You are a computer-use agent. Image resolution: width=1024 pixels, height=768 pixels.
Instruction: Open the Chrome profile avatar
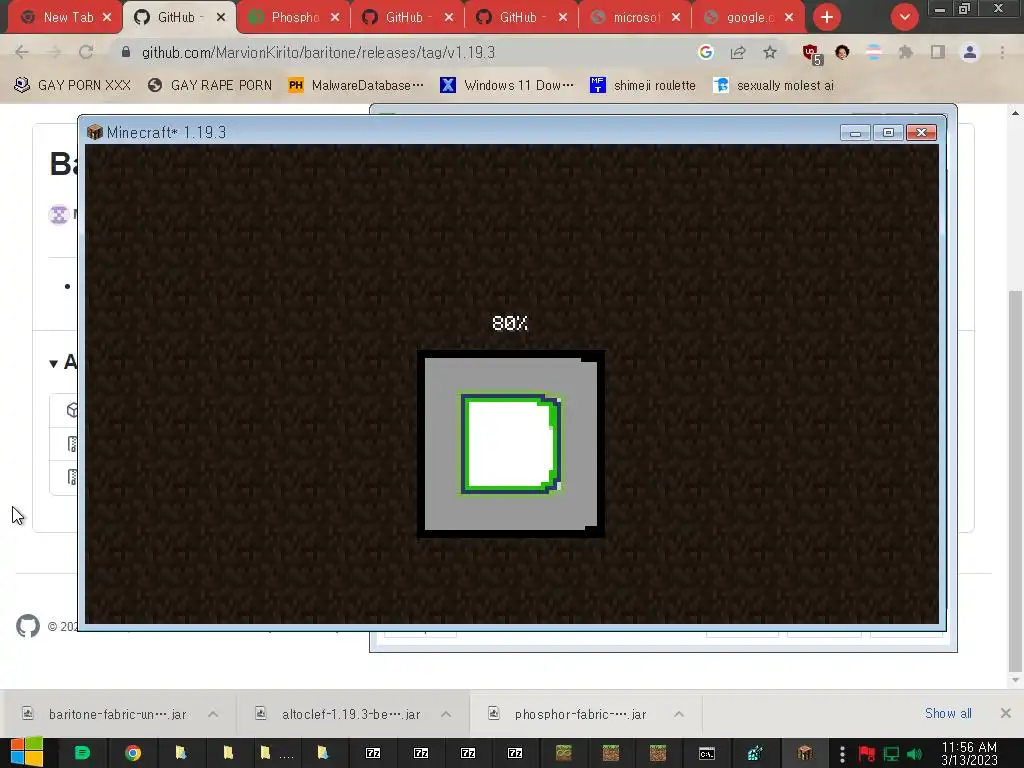click(x=970, y=52)
